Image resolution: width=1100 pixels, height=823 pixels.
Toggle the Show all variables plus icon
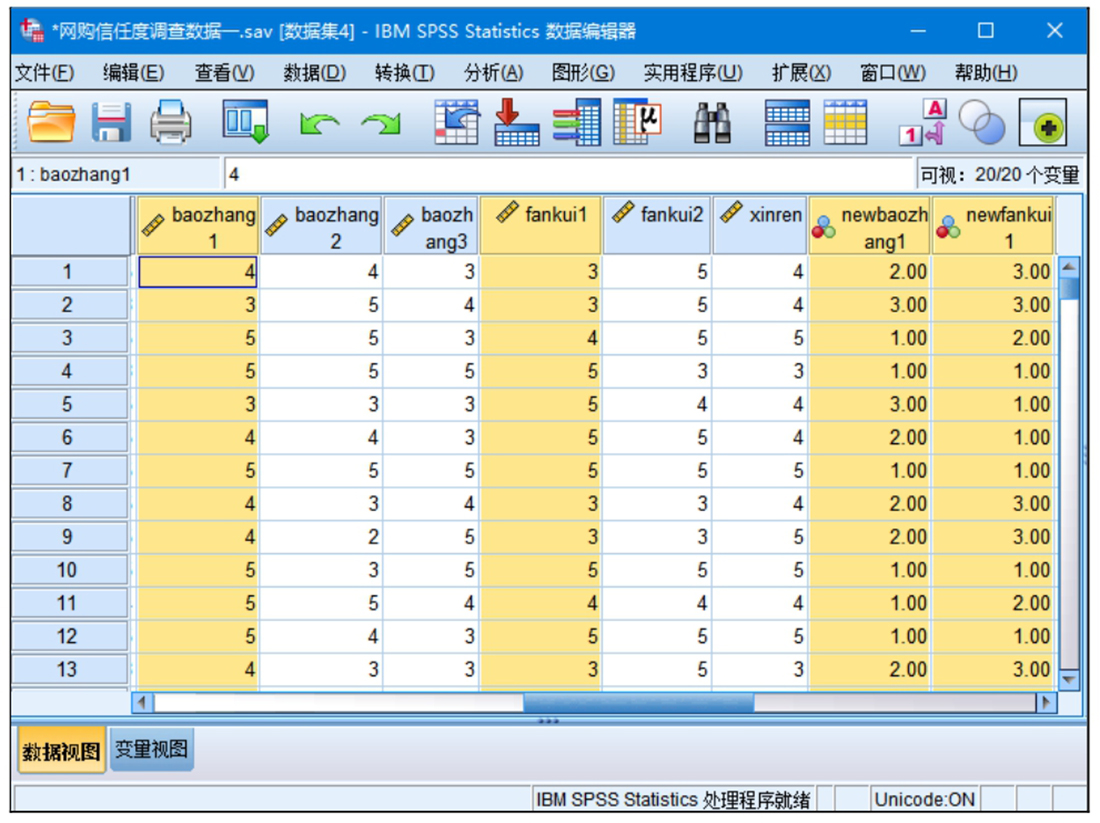[x=1042, y=123]
